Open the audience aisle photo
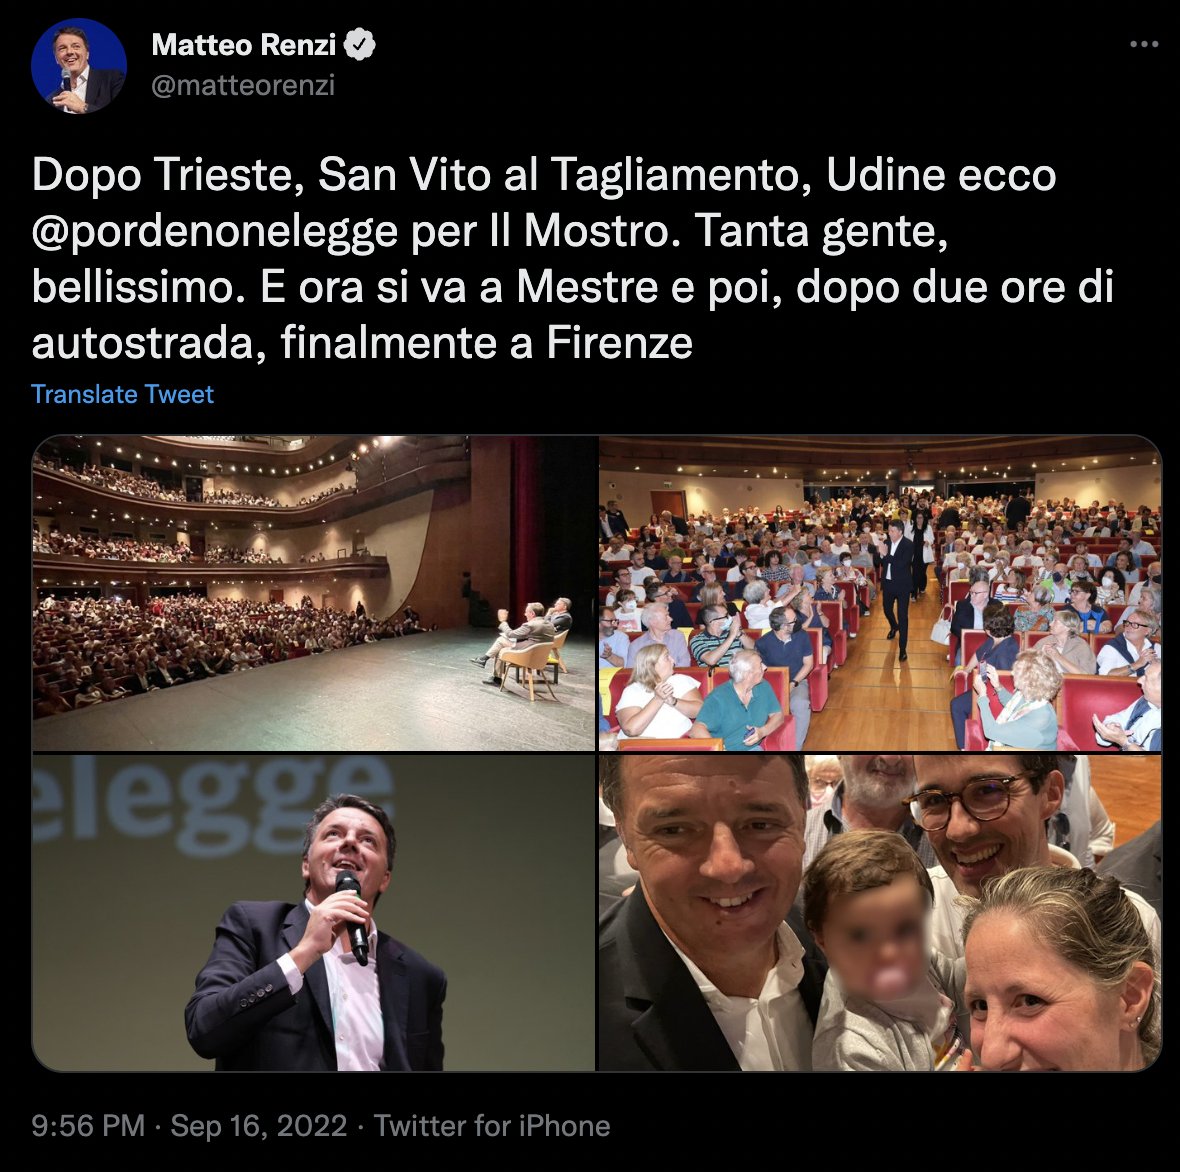 tap(880, 593)
